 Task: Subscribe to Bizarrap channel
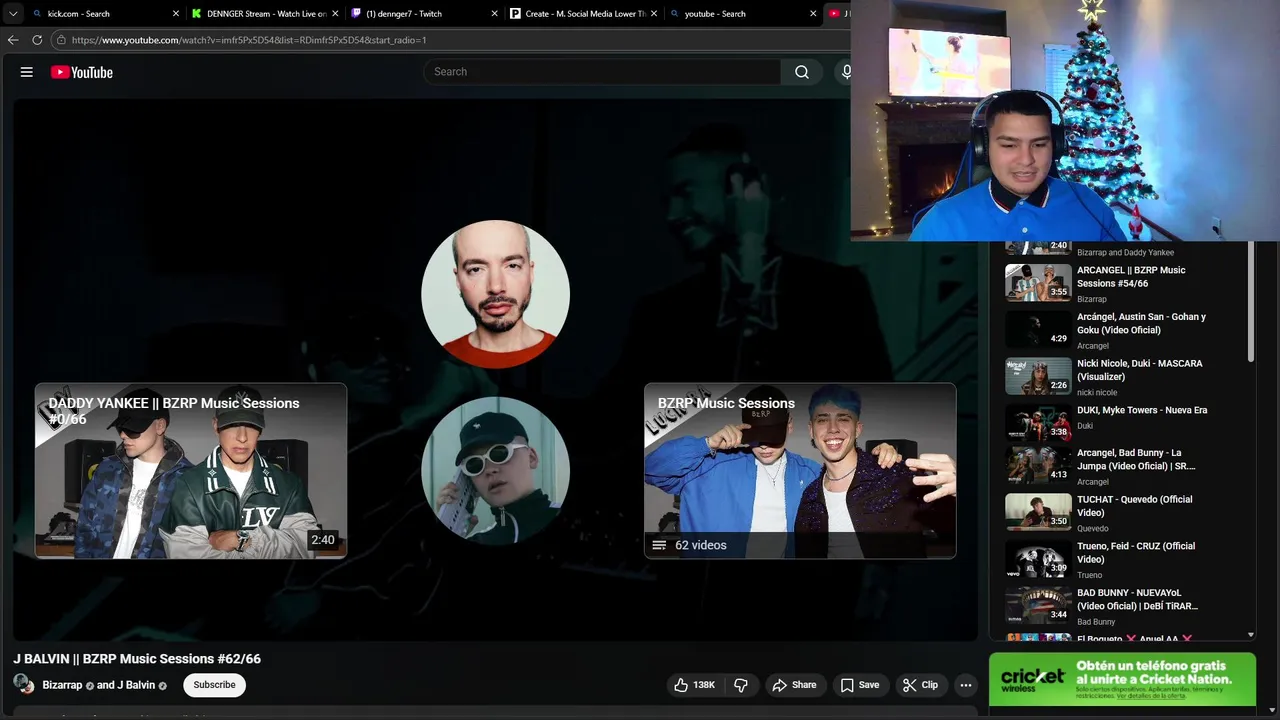pyautogui.click(x=214, y=685)
